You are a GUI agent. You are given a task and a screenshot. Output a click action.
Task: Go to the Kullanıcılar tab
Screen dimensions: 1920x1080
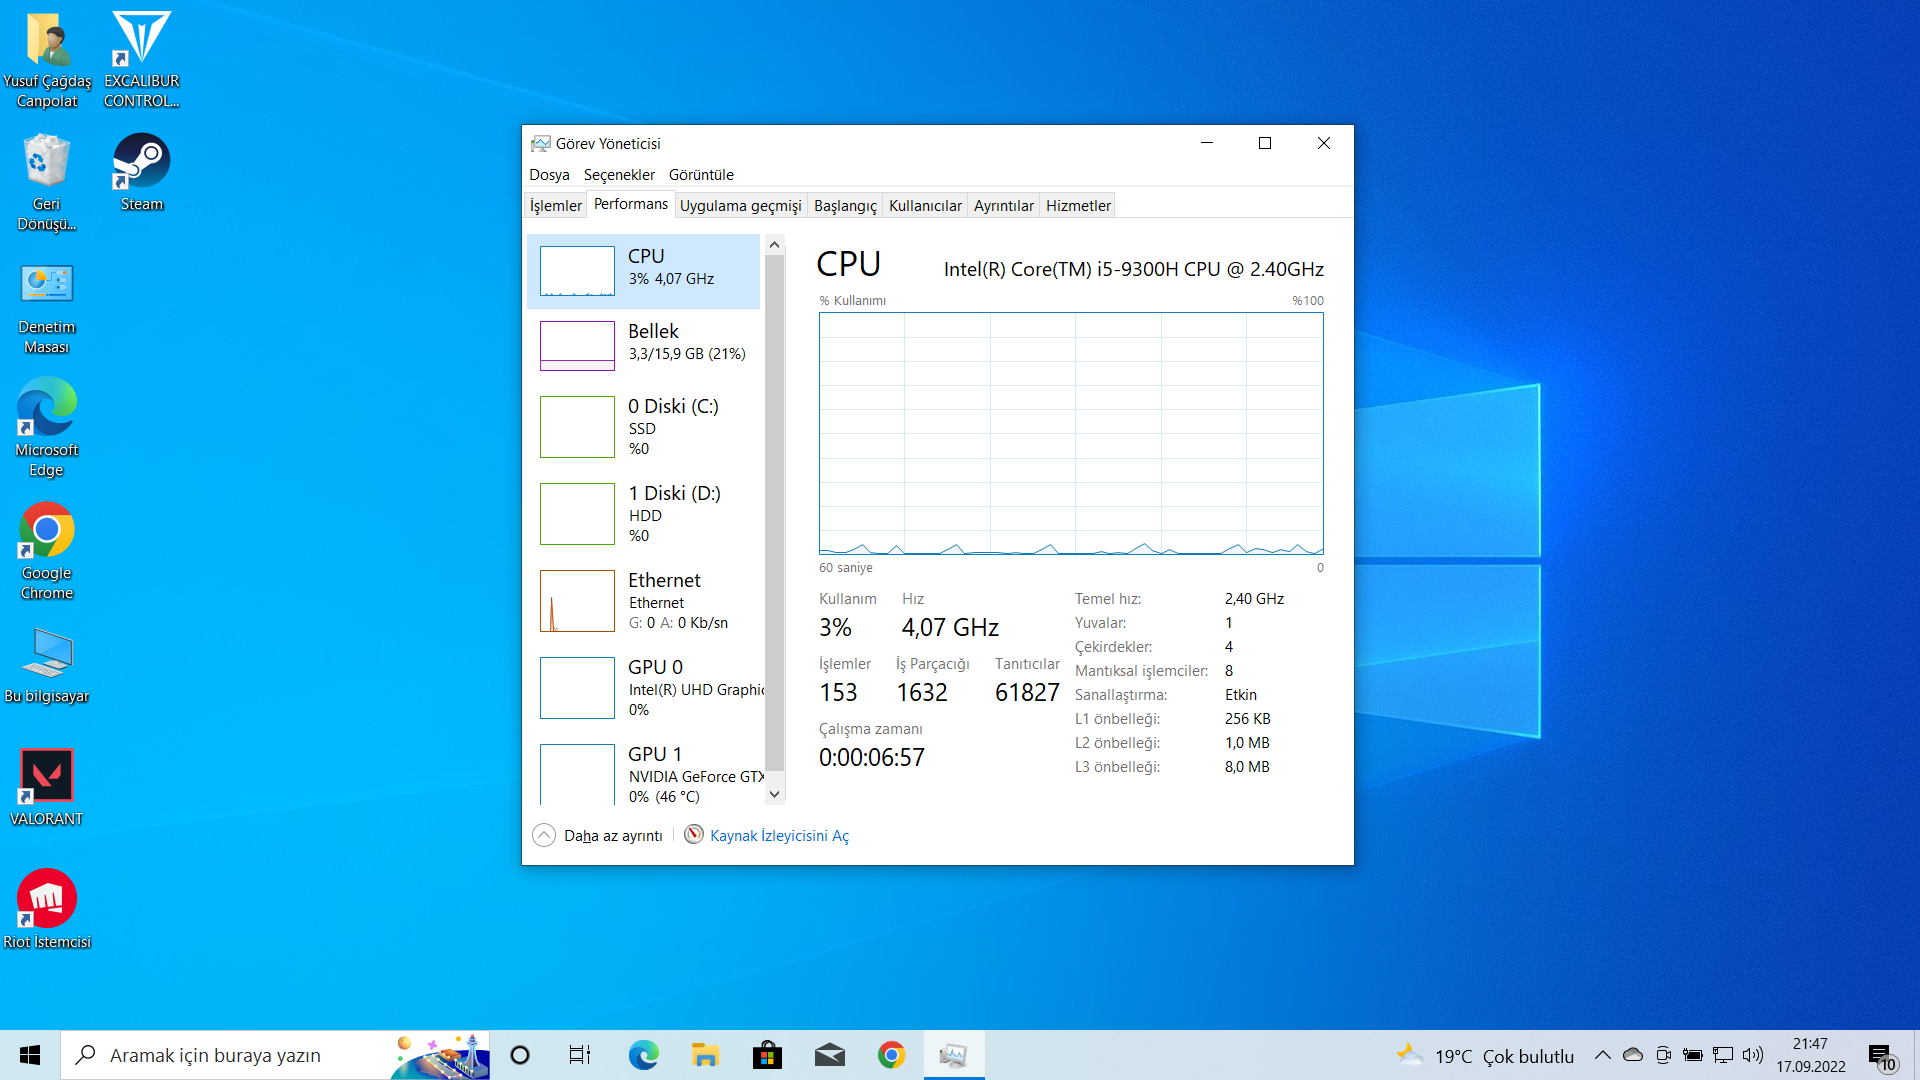925,206
